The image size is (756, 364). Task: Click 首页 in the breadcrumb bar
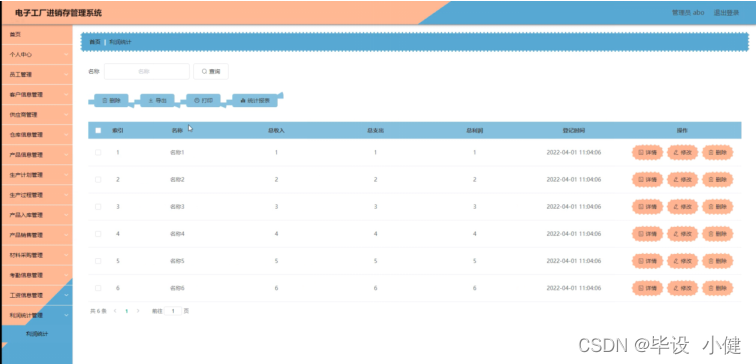(x=95, y=42)
